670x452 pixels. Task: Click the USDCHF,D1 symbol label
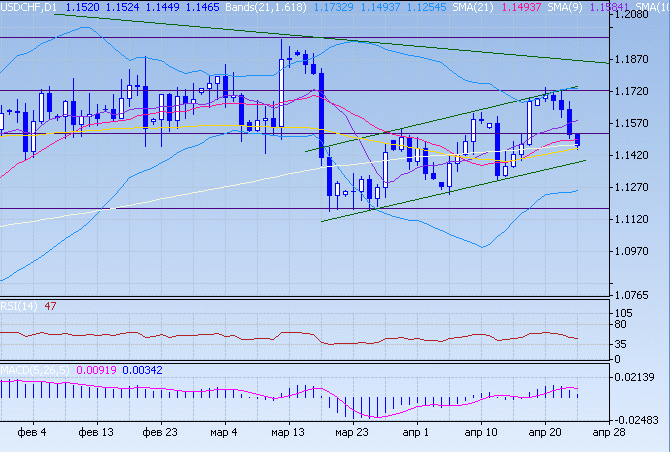27,7
